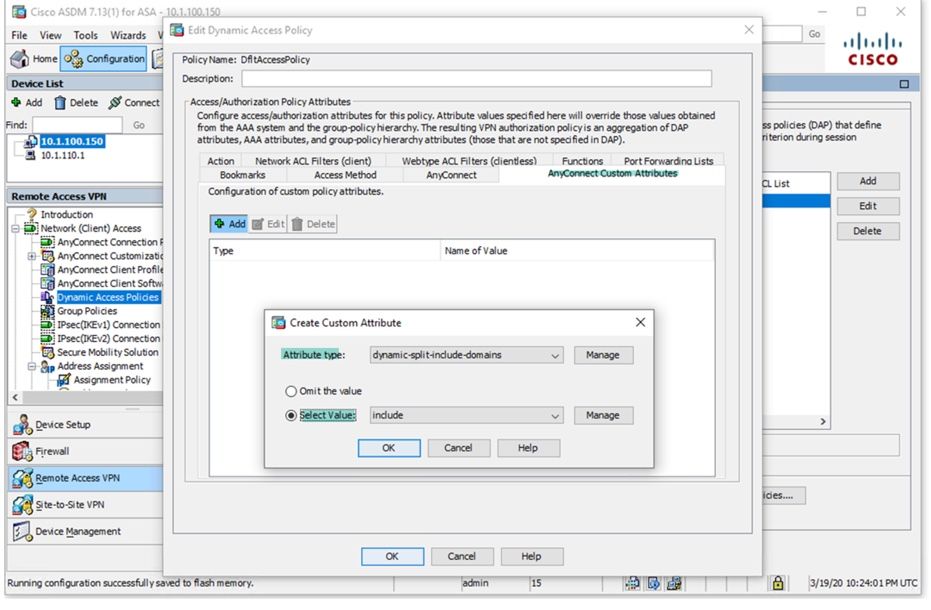Click Manage next to Select Value
The width and height of the screenshot is (931, 610).
(603, 415)
